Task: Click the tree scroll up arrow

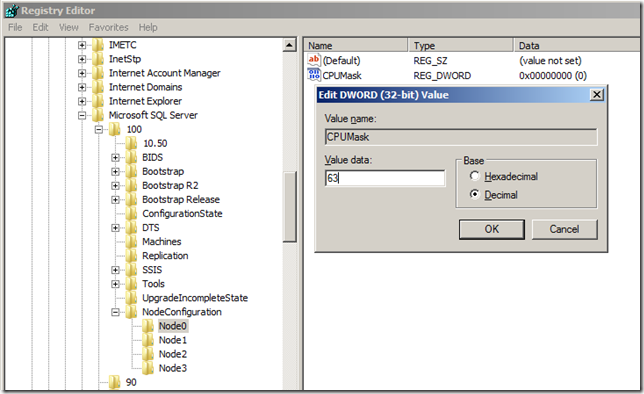Action: coord(290,45)
